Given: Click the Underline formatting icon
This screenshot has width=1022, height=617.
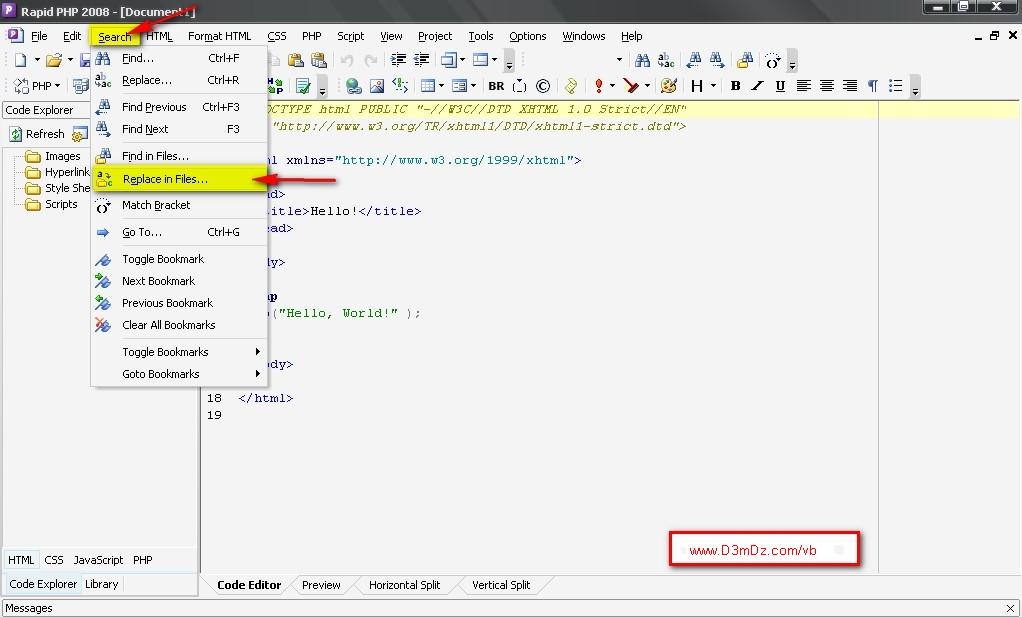Looking at the screenshot, I should (x=780, y=85).
